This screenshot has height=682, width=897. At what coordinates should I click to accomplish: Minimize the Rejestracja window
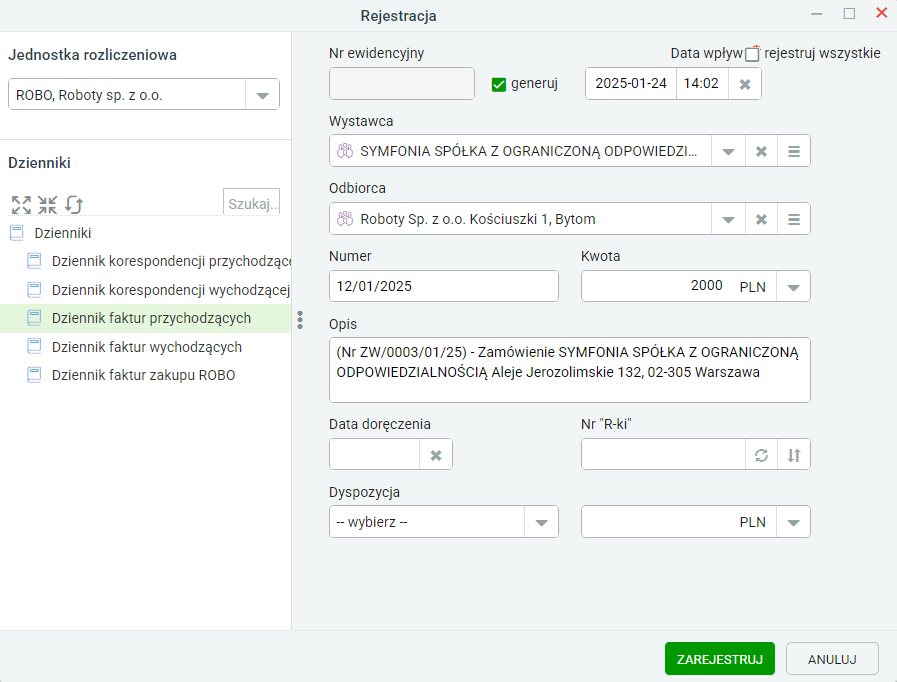coord(817,14)
